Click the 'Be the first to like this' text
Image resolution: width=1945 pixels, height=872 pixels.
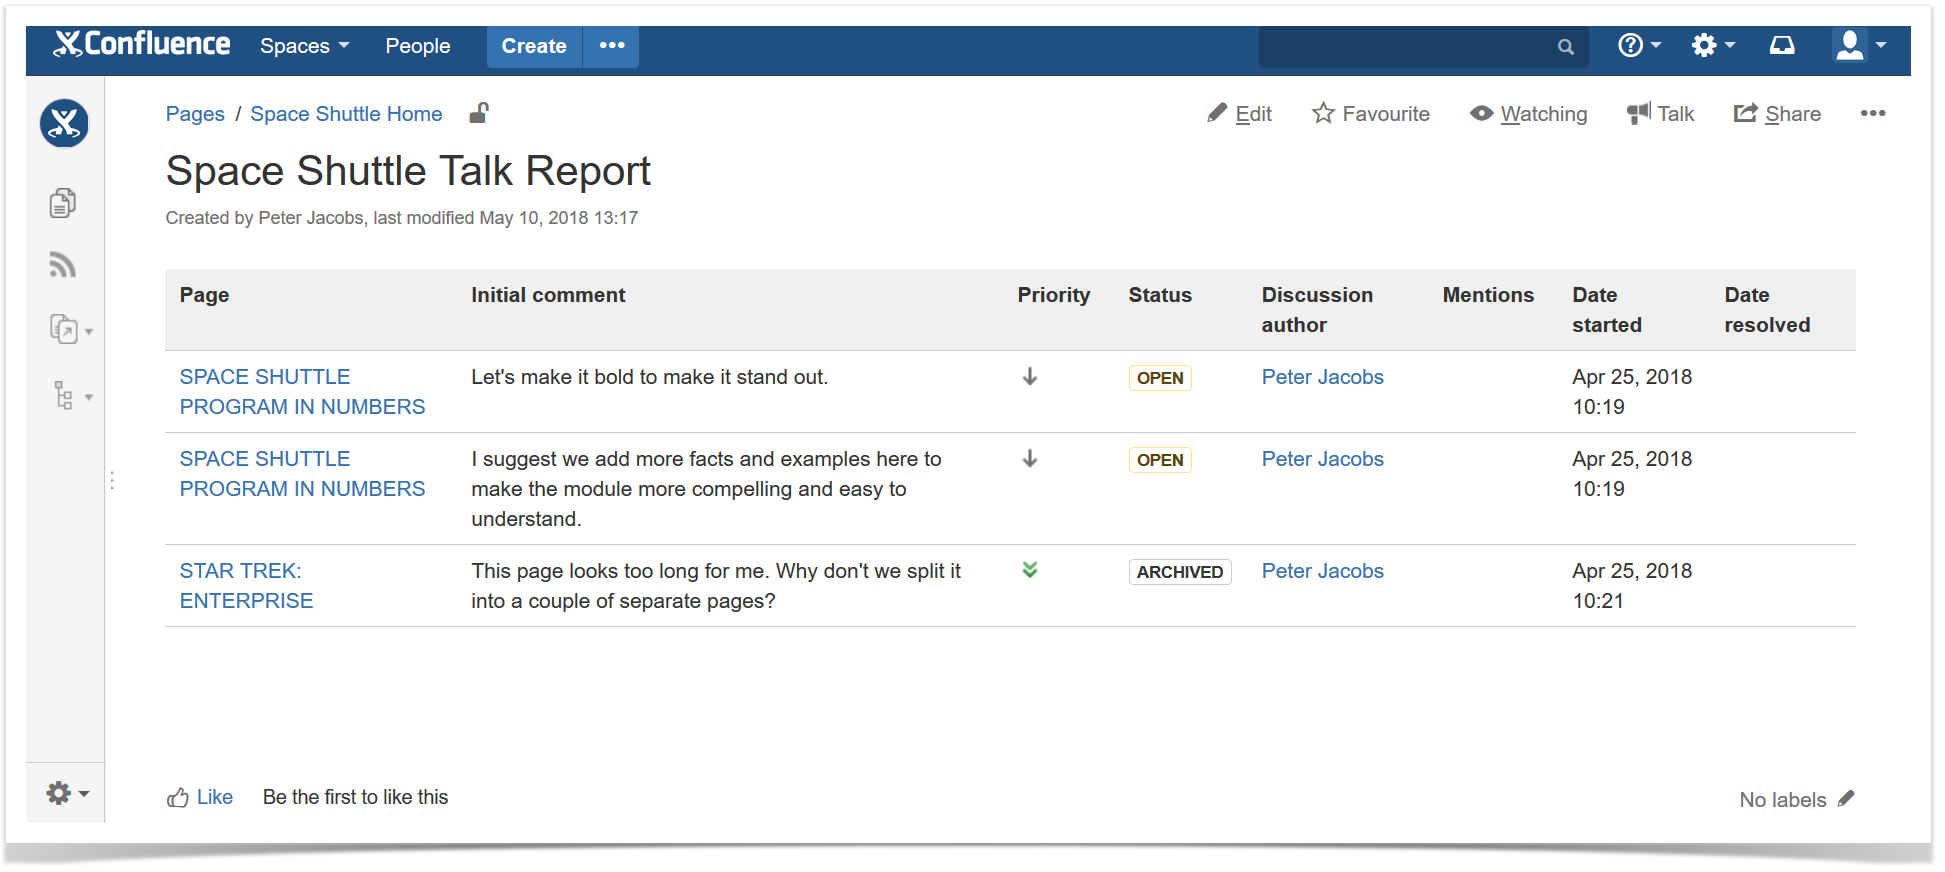pos(355,797)
